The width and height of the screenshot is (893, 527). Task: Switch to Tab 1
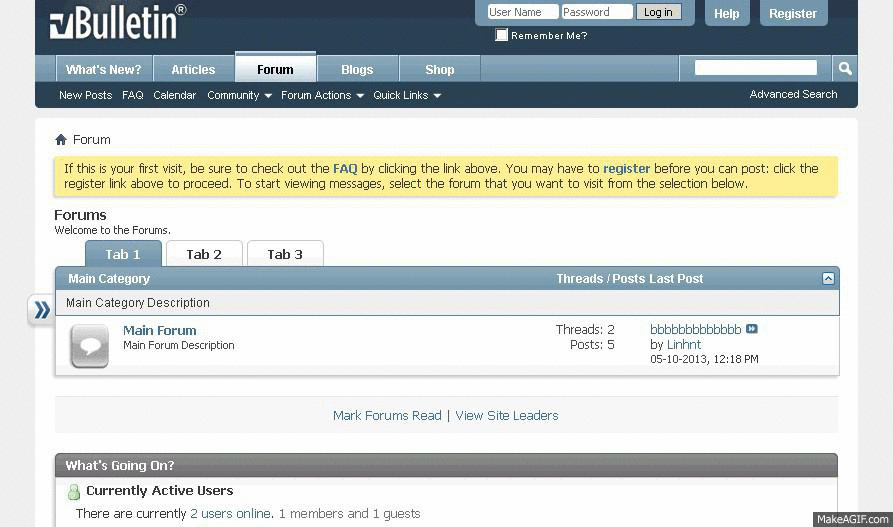123,254
